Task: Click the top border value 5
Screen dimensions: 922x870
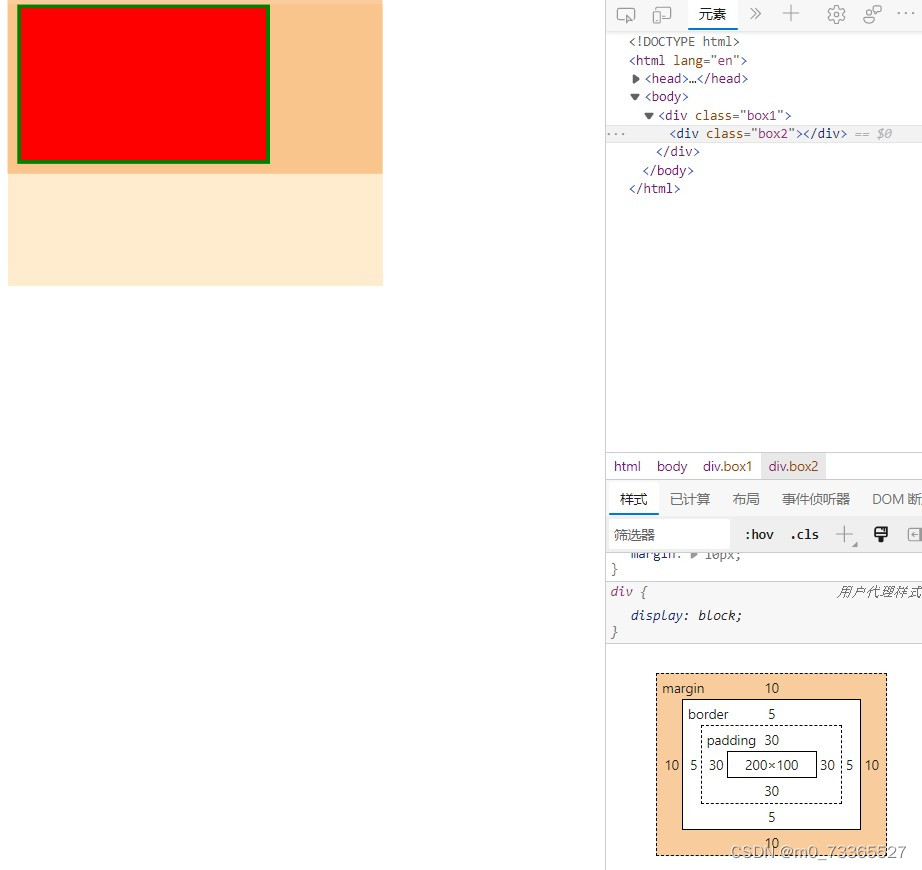Action: (771, 714)
